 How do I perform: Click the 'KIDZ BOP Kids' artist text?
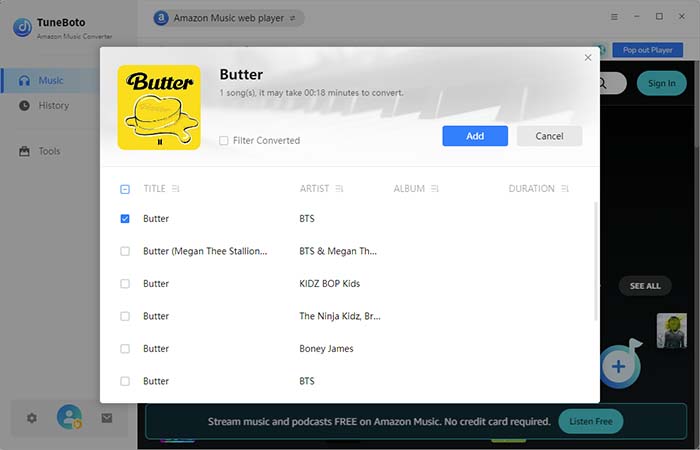[329, 283]
